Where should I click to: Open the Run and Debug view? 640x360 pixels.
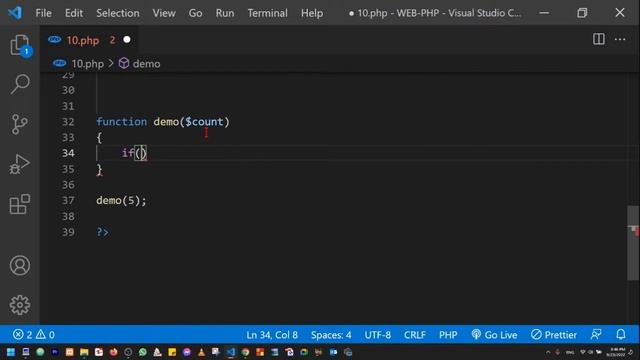tap(20, 164)
